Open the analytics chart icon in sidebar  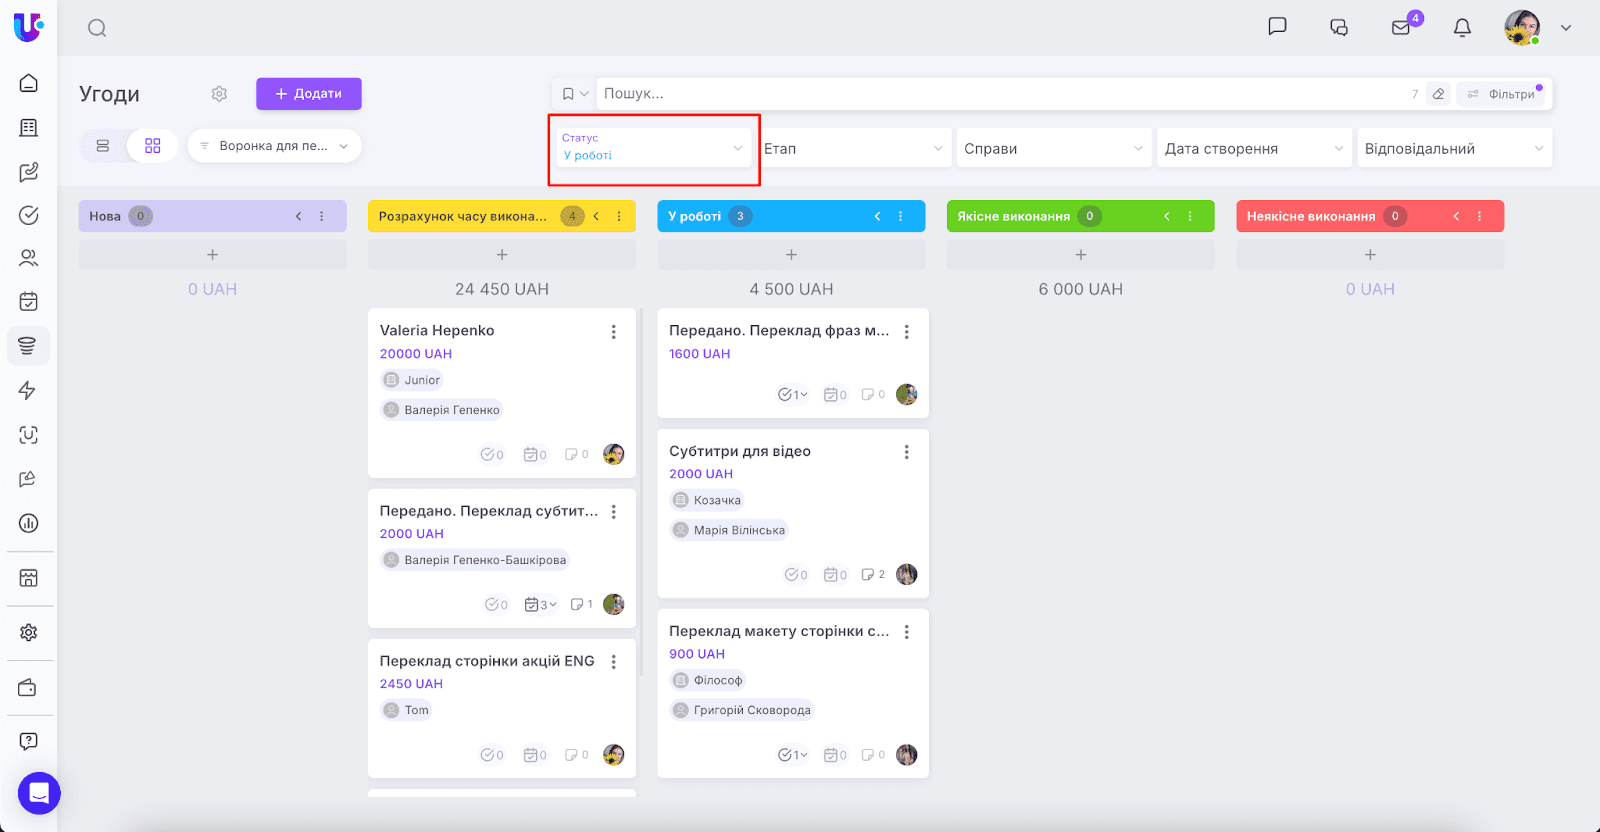tap(29, 523)
